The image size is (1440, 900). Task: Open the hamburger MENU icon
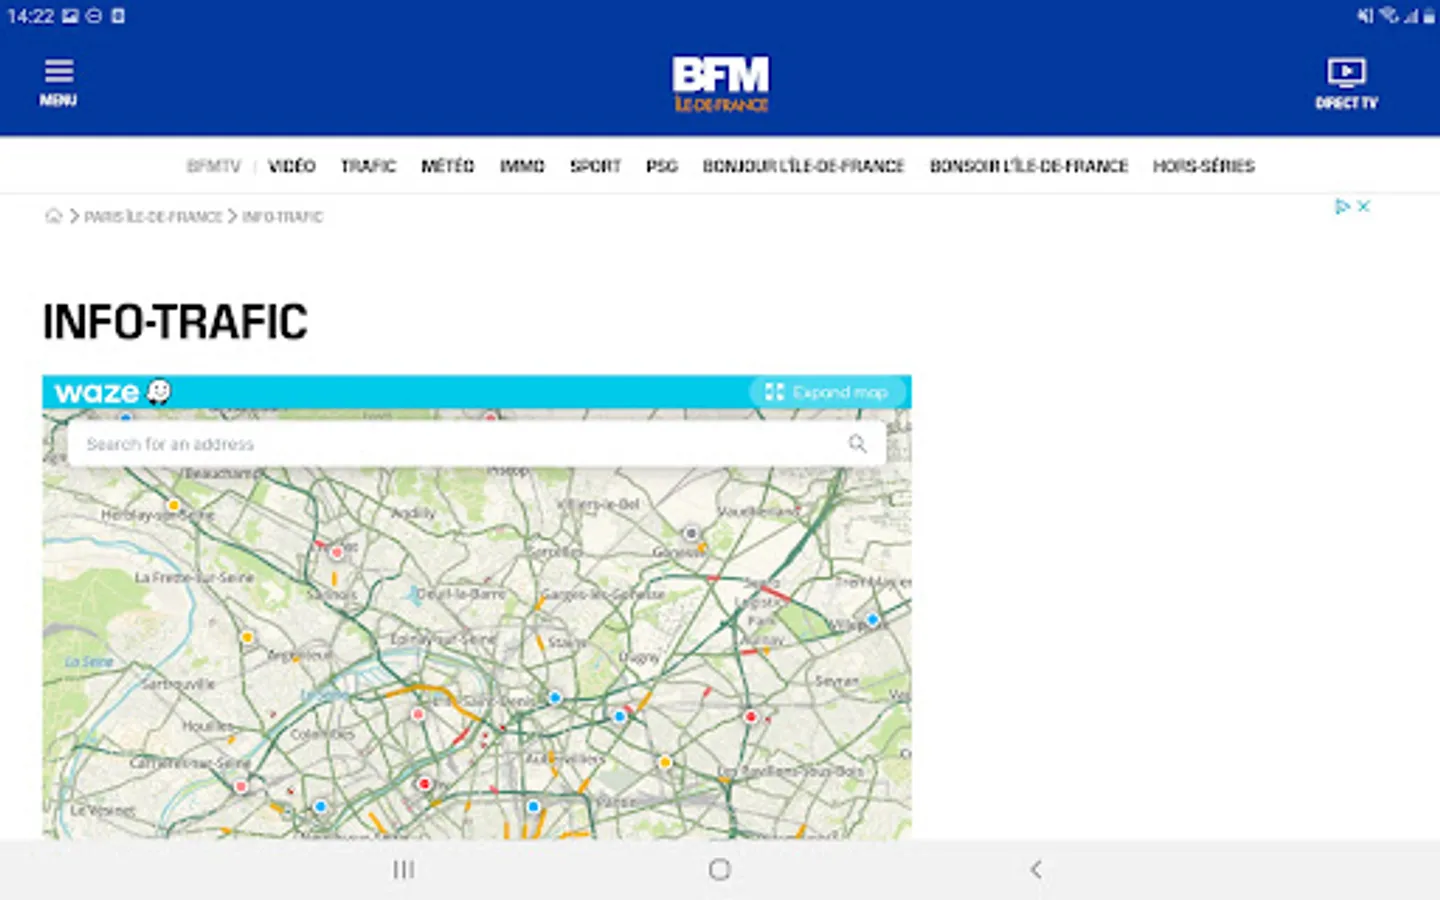pos(58,83)
